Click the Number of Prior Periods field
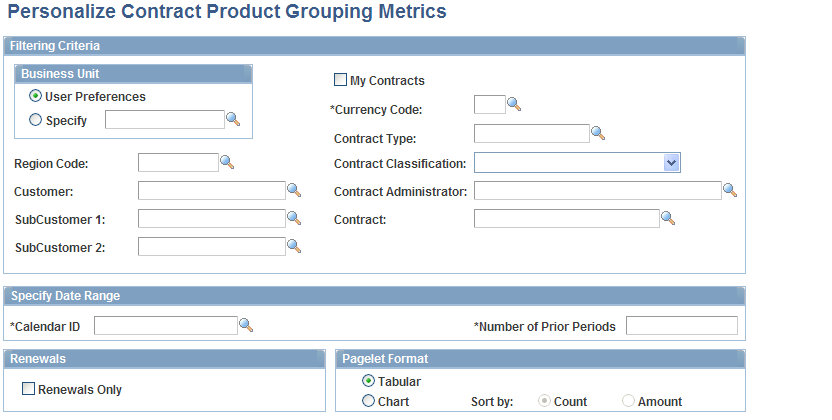 [x=681, y=325]
